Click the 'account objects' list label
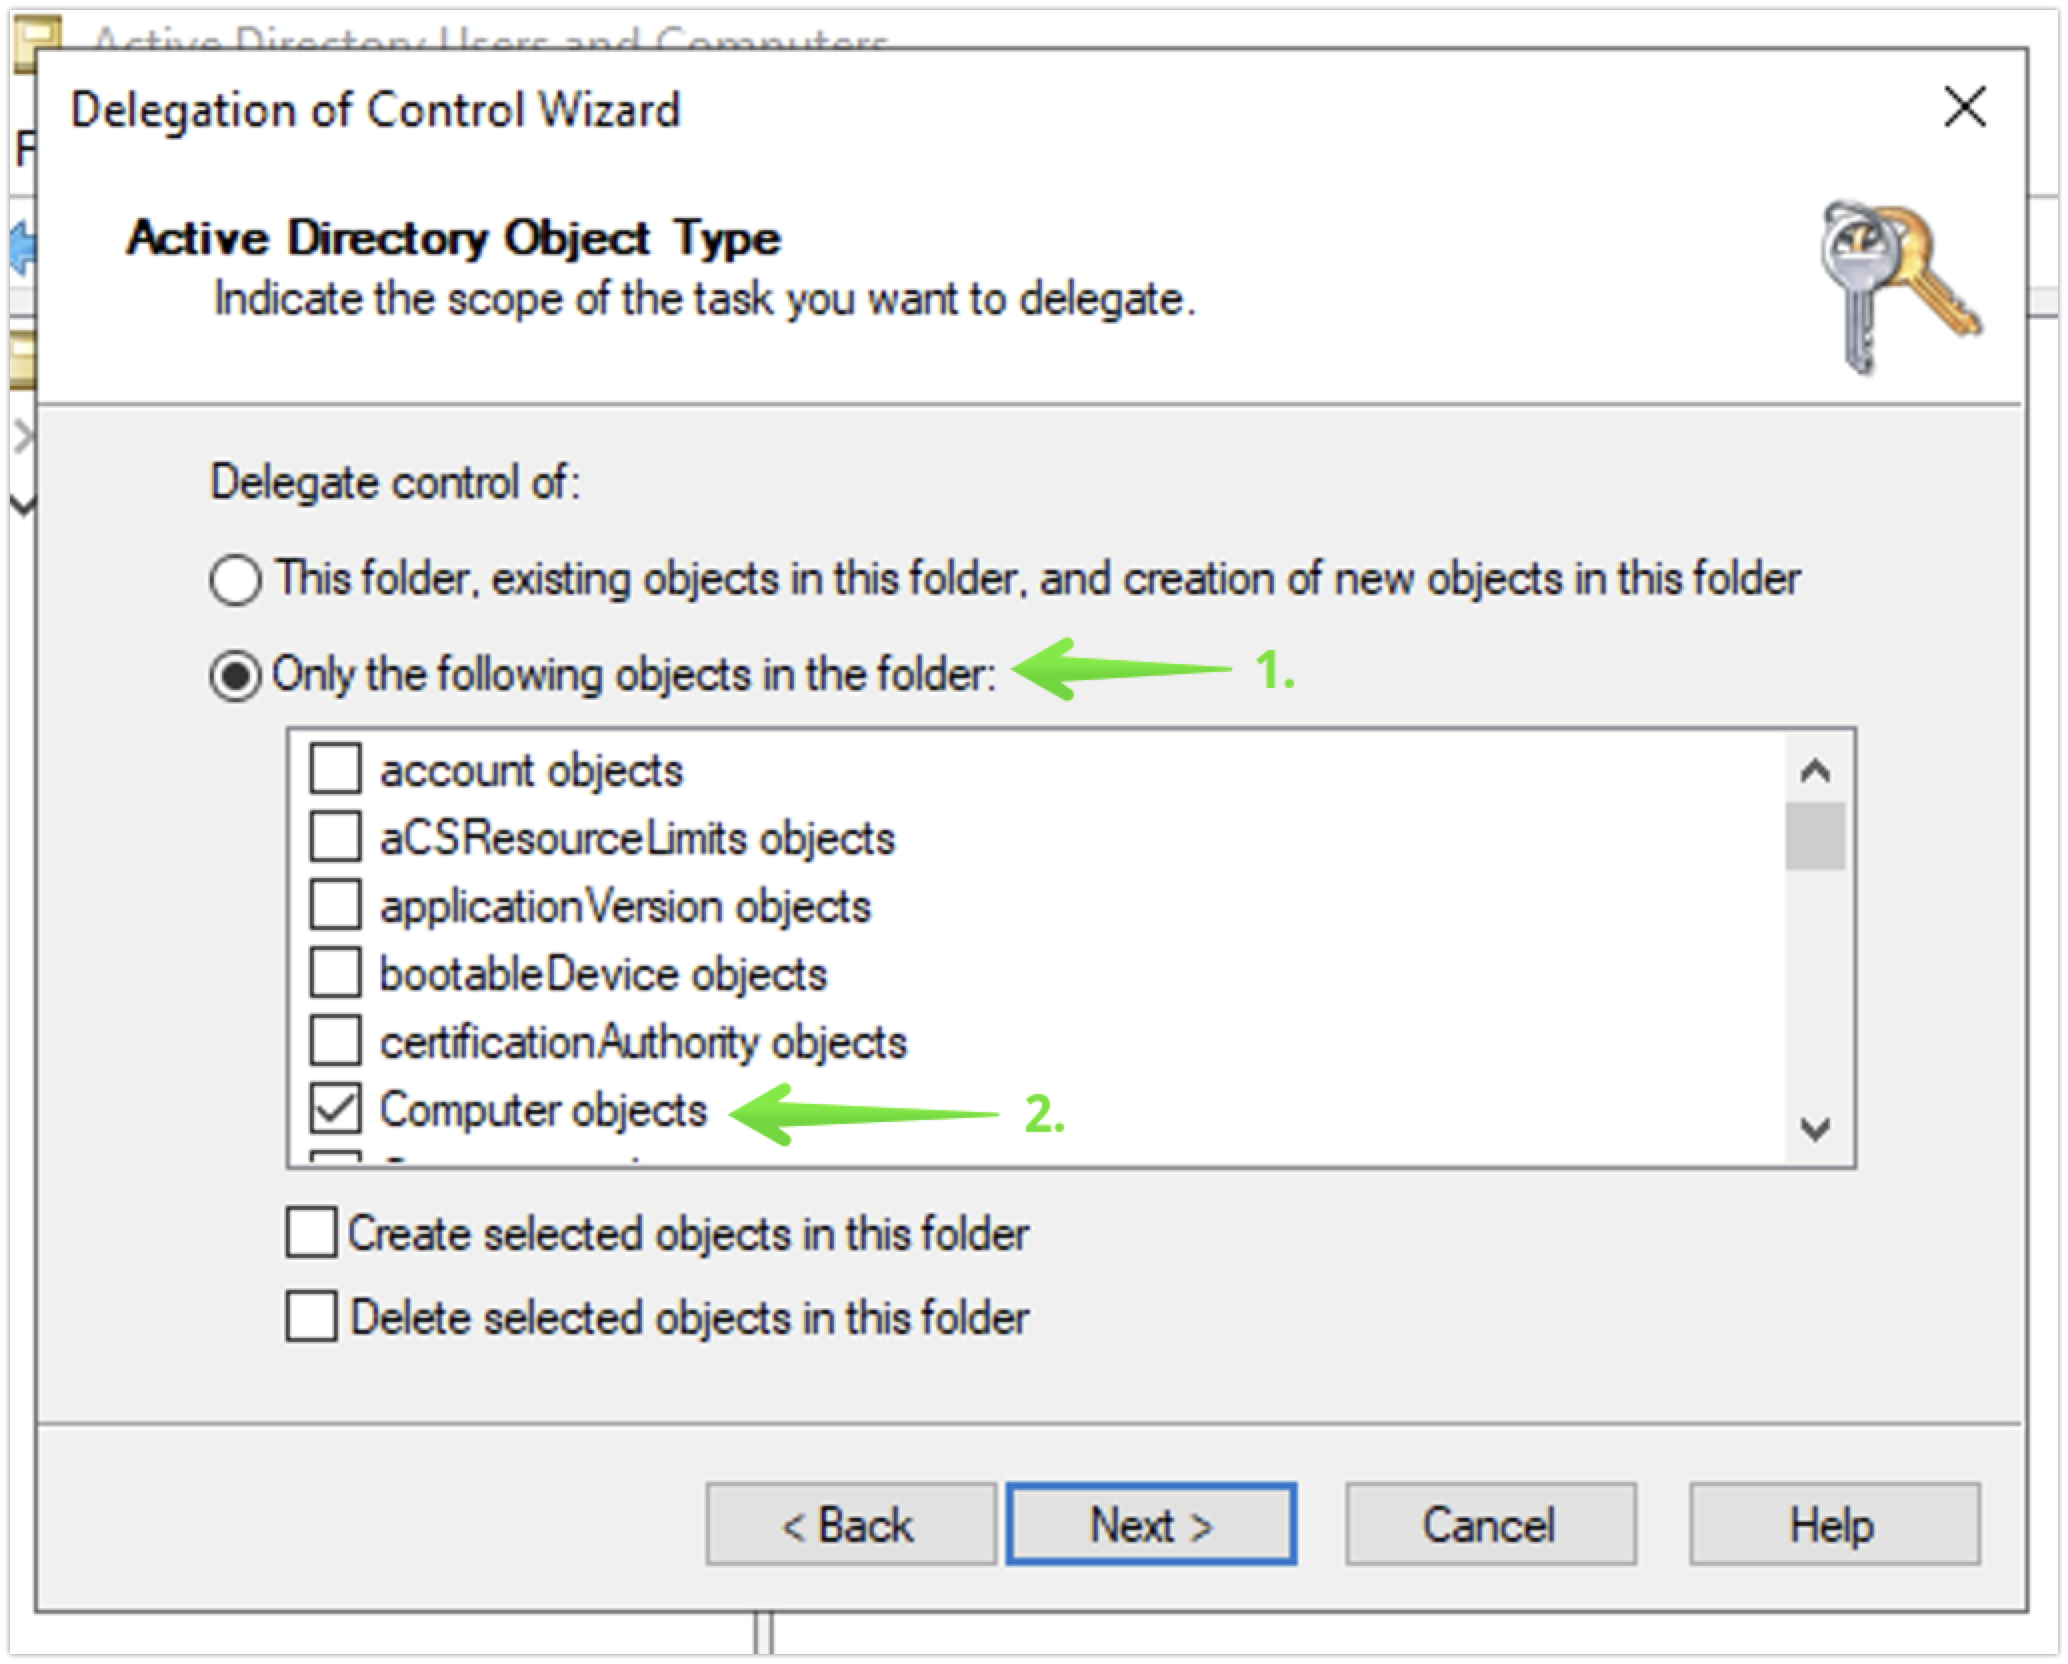This screenshot has width=2068, height=1664. click(531, 771)
